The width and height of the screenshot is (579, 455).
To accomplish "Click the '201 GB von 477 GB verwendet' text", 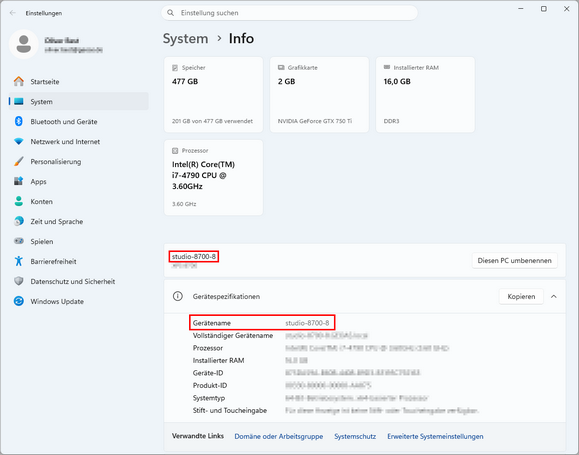I will point(212,121).
